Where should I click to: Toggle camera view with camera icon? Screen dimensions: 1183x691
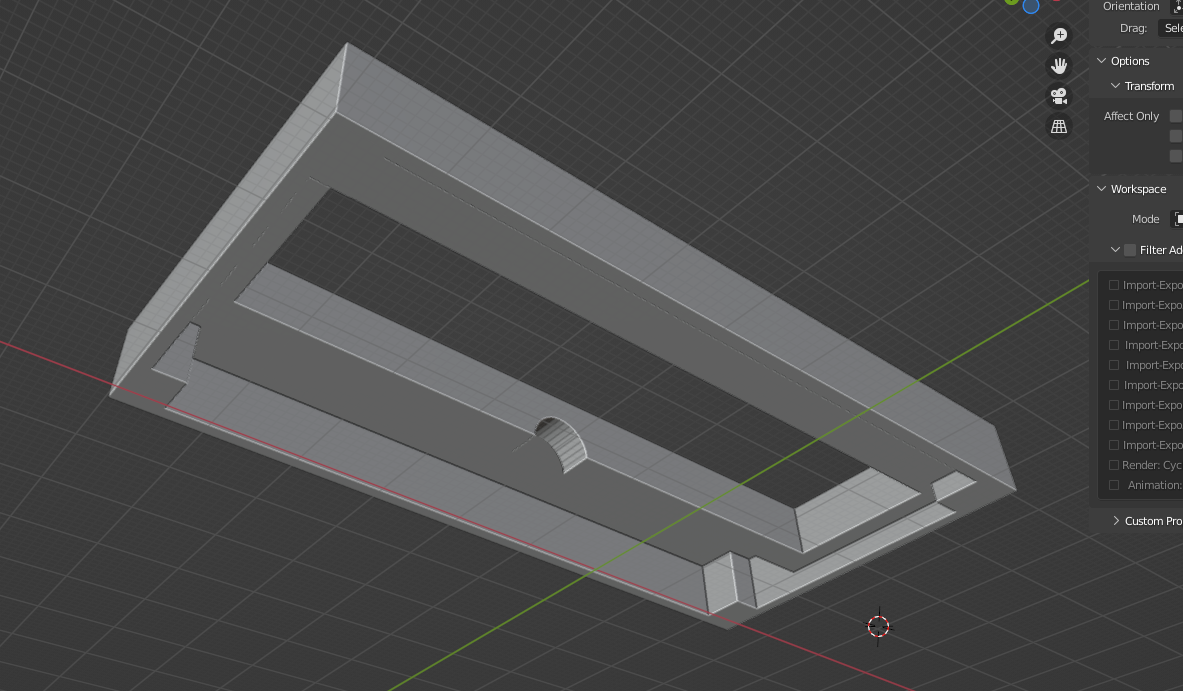pos(1059,97)
